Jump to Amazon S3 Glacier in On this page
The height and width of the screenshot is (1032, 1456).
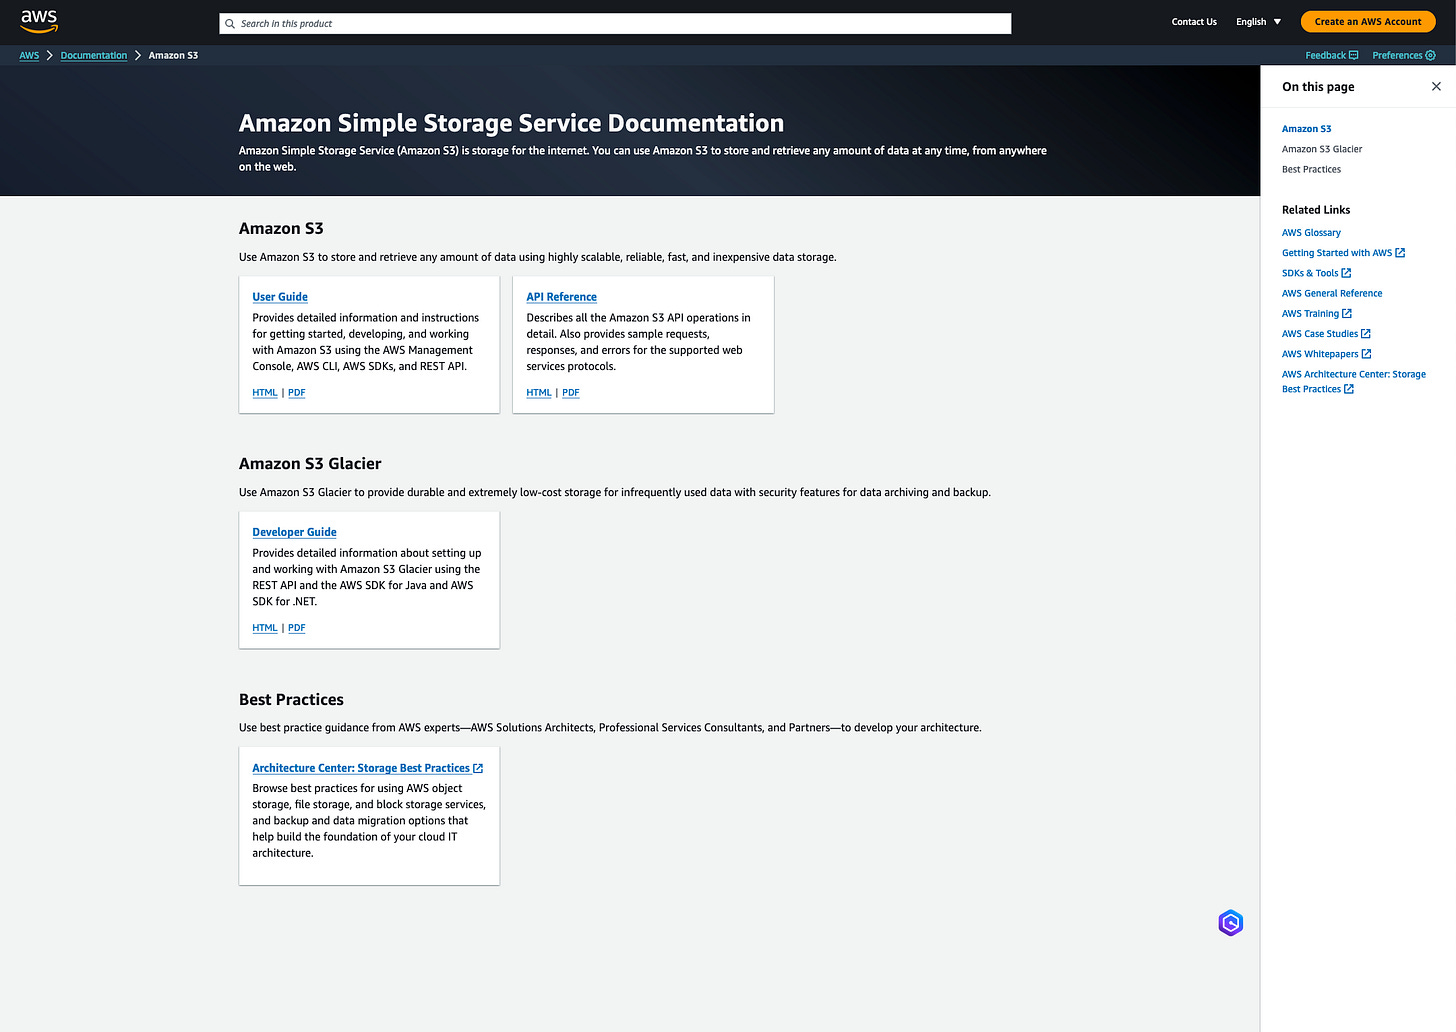pos(1322,149)
